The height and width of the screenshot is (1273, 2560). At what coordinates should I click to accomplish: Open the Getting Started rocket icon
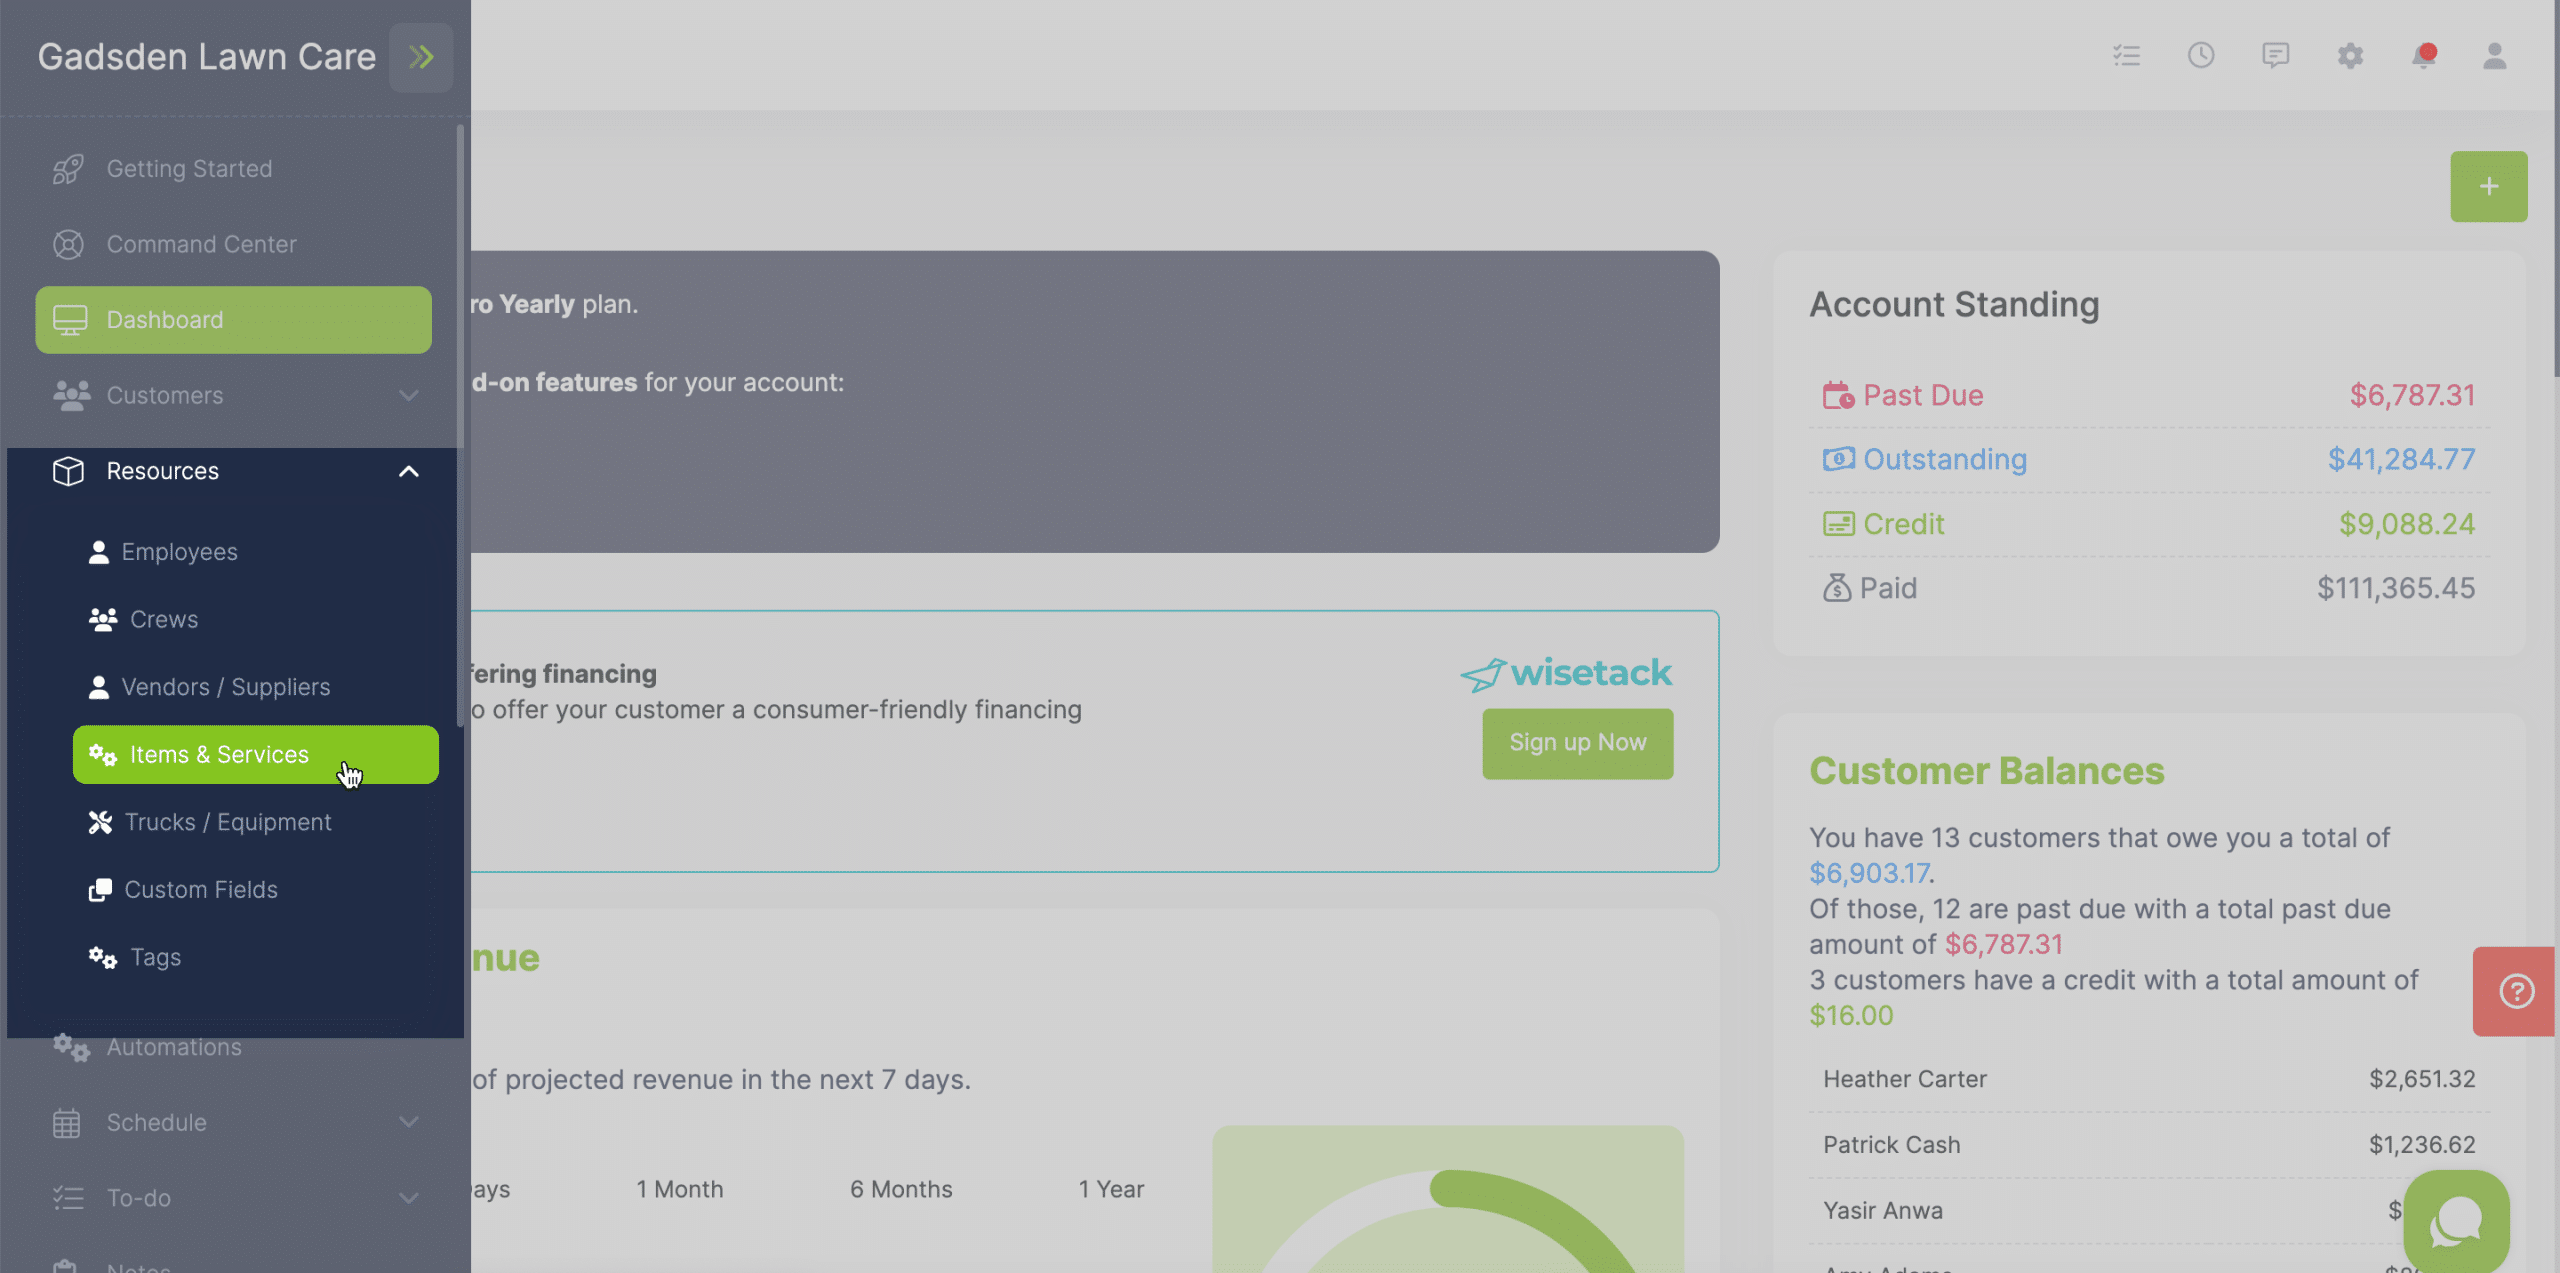(x=68, y=169)
